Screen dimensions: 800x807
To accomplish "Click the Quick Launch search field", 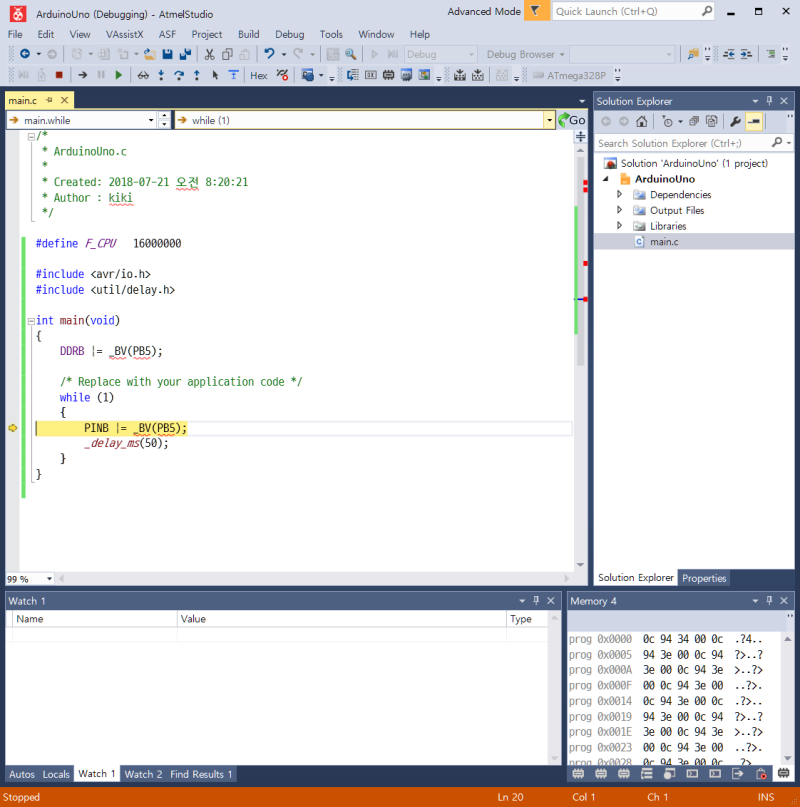I will coord(633,11).
